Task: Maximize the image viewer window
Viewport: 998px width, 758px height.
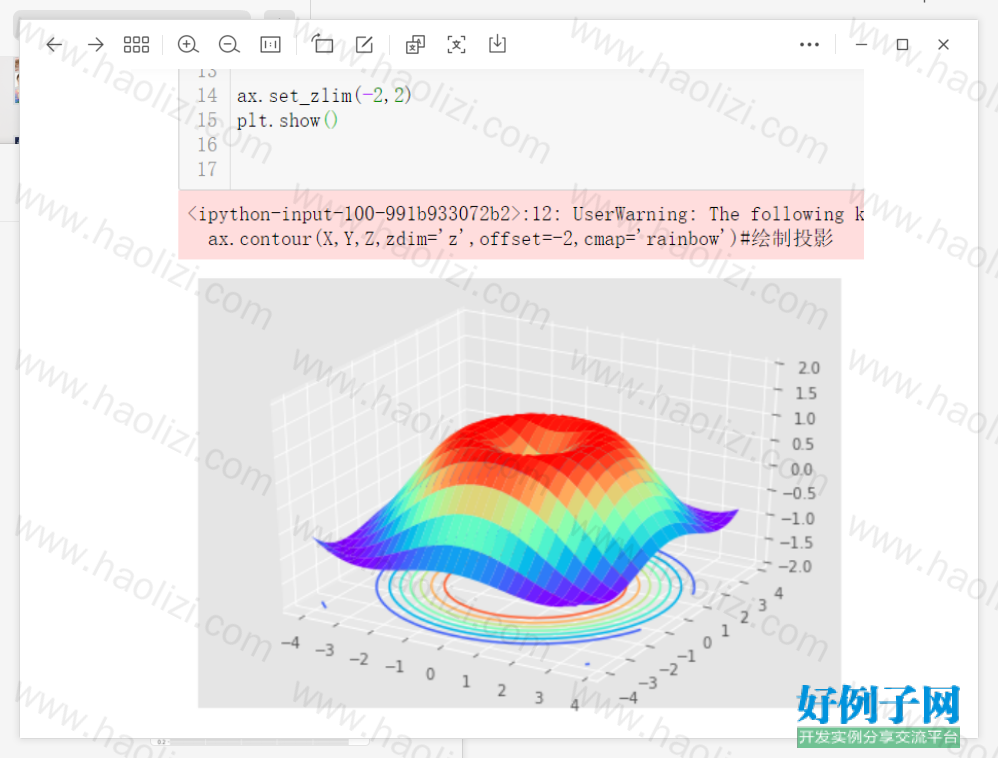Action: coord(902,45)
